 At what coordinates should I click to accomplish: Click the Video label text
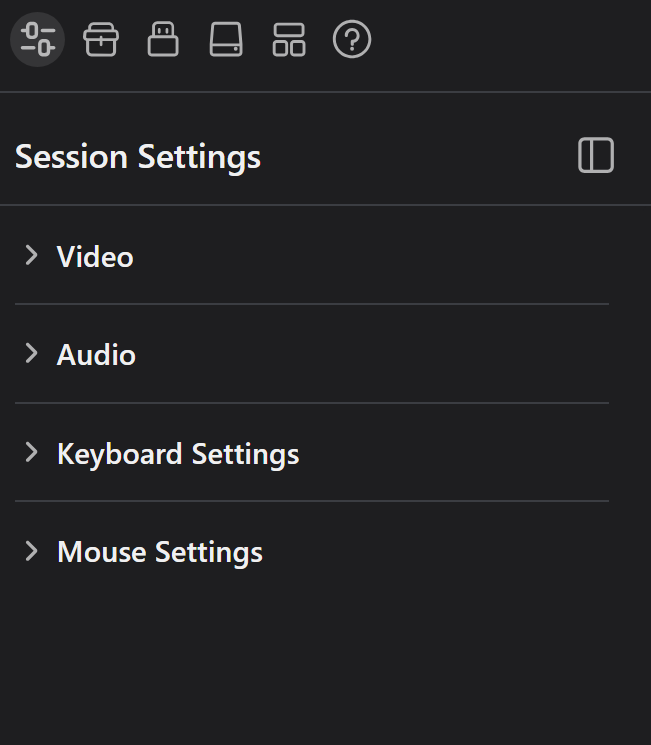[95, 257]
